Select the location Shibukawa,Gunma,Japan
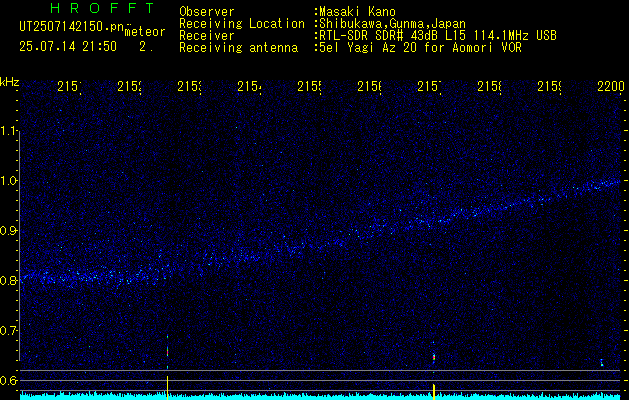 392,24
